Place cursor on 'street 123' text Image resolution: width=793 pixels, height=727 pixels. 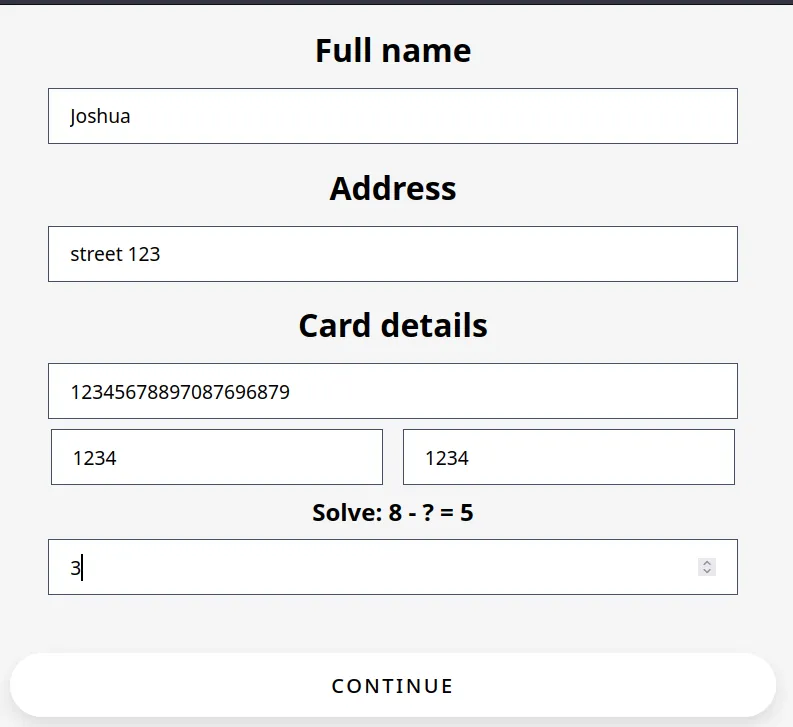[115, 254]
